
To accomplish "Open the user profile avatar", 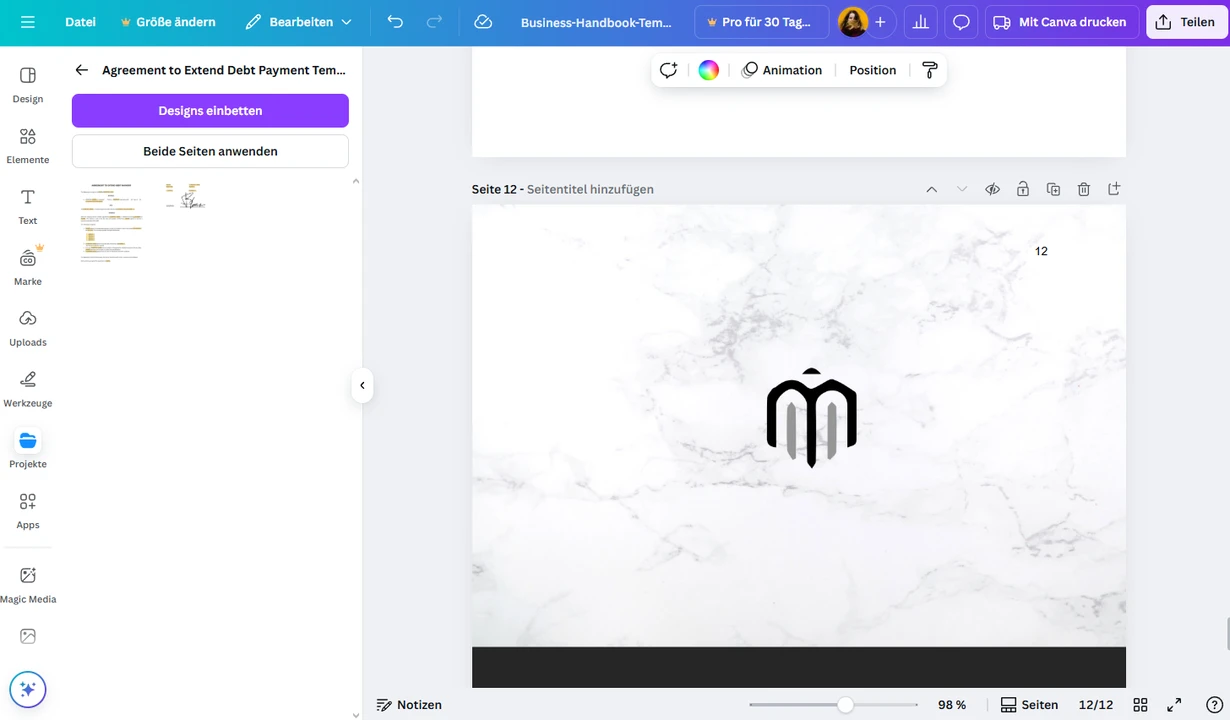I will point(852,22).
